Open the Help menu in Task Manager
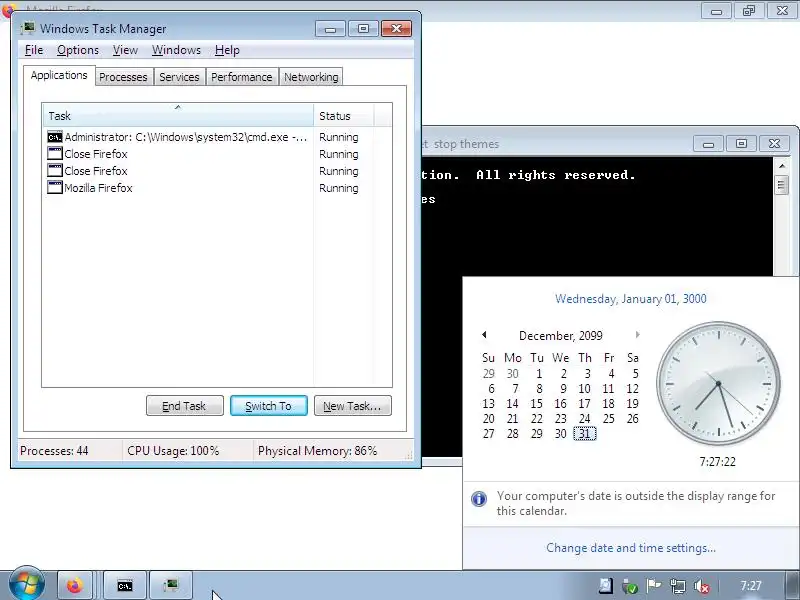800x600 pixels. coord(227,50)
